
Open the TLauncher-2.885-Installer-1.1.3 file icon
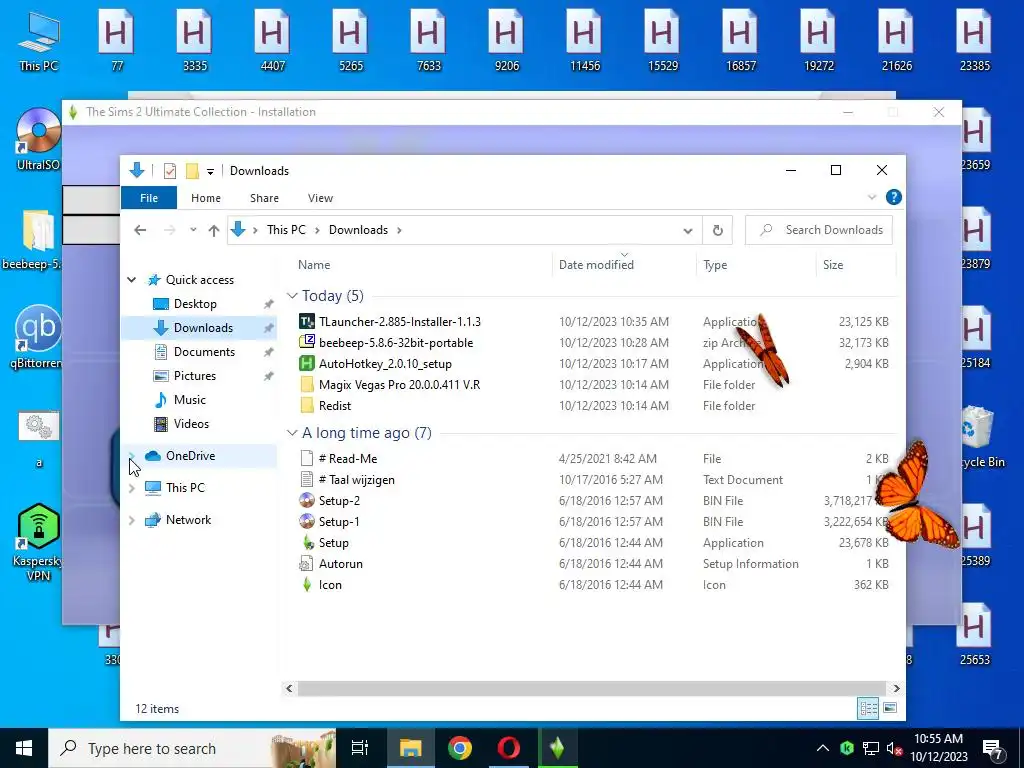click(x=307, y=321)
